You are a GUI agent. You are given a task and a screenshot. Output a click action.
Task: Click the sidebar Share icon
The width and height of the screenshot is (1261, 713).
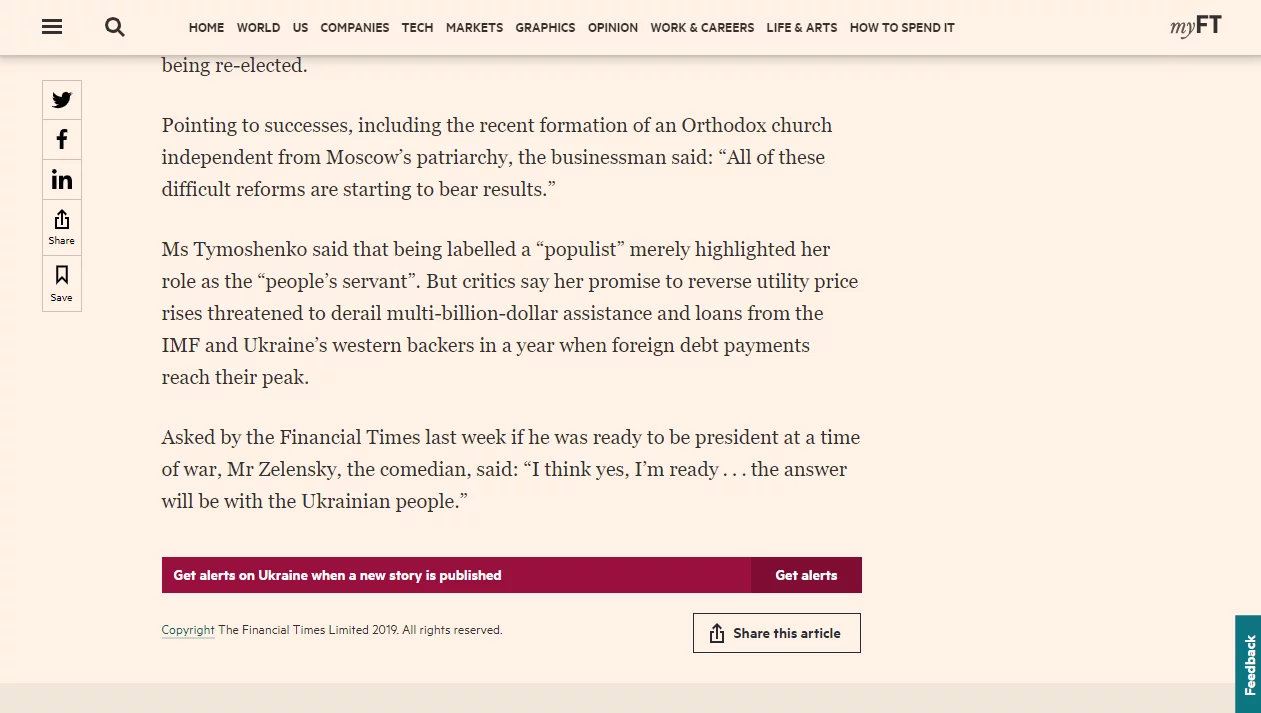(x=62, y=227)
